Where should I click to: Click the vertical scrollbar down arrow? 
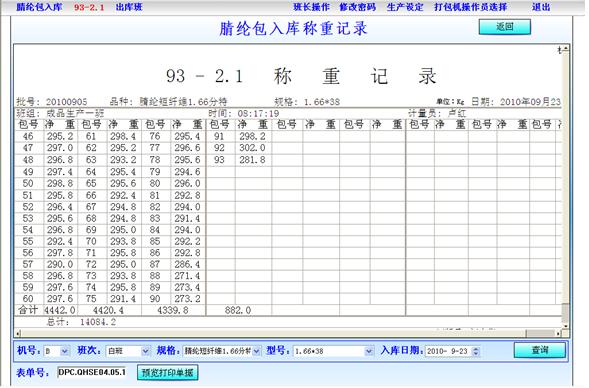click(x=565, y=327)
